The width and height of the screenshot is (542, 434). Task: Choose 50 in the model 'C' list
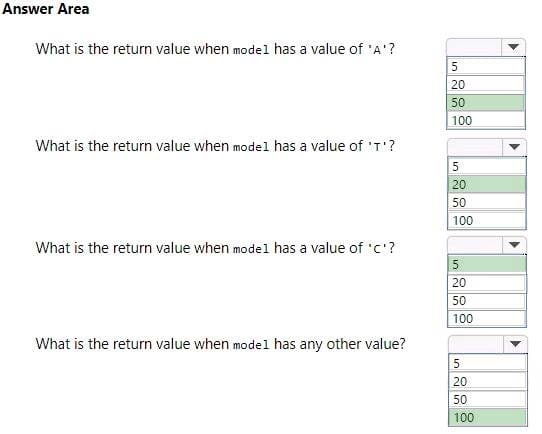coord(487,301)
